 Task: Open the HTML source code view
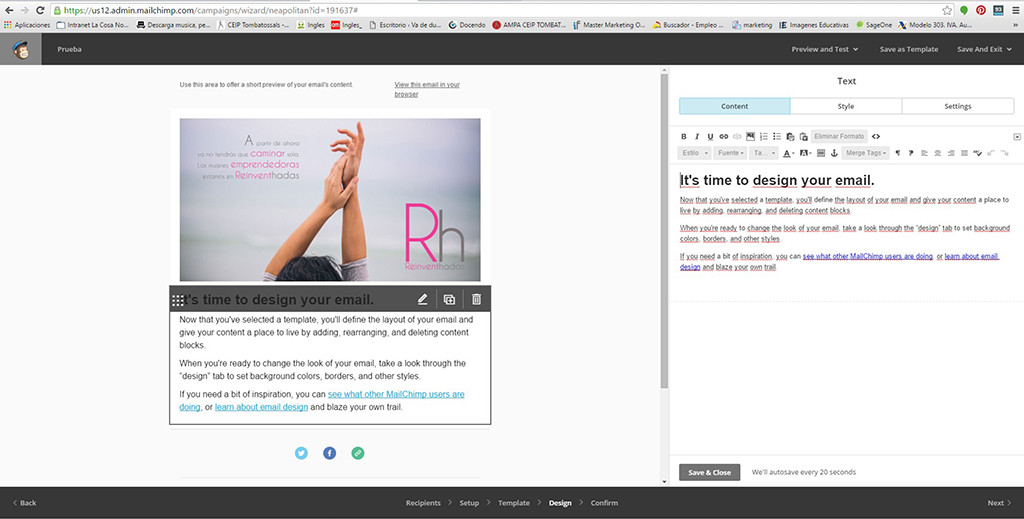[x=876, y=136]
